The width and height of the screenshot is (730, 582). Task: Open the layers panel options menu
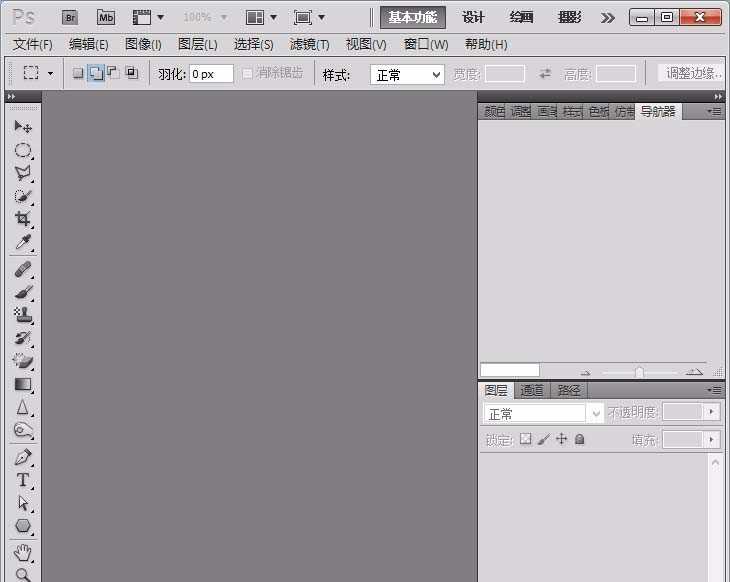(x=714, y=390)
